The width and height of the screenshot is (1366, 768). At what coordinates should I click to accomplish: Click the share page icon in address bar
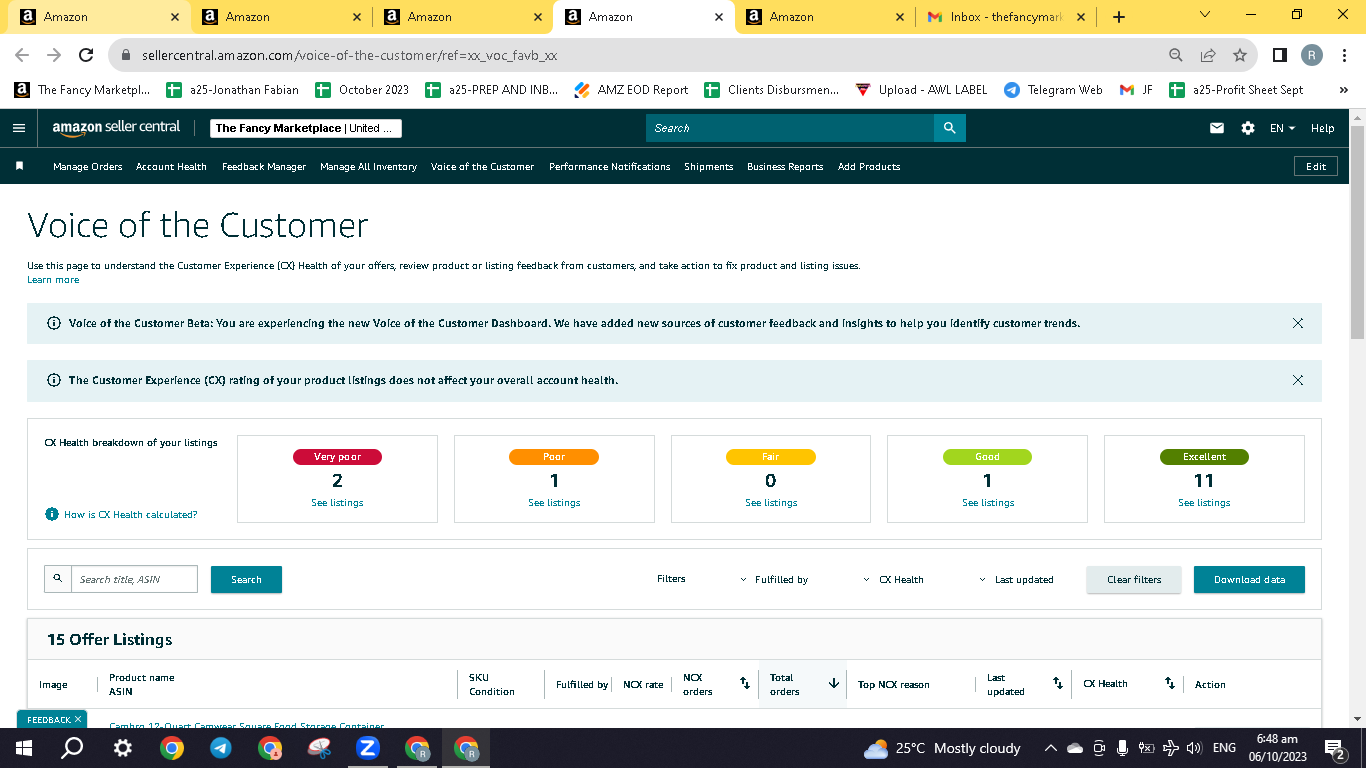pos(1208,56)
